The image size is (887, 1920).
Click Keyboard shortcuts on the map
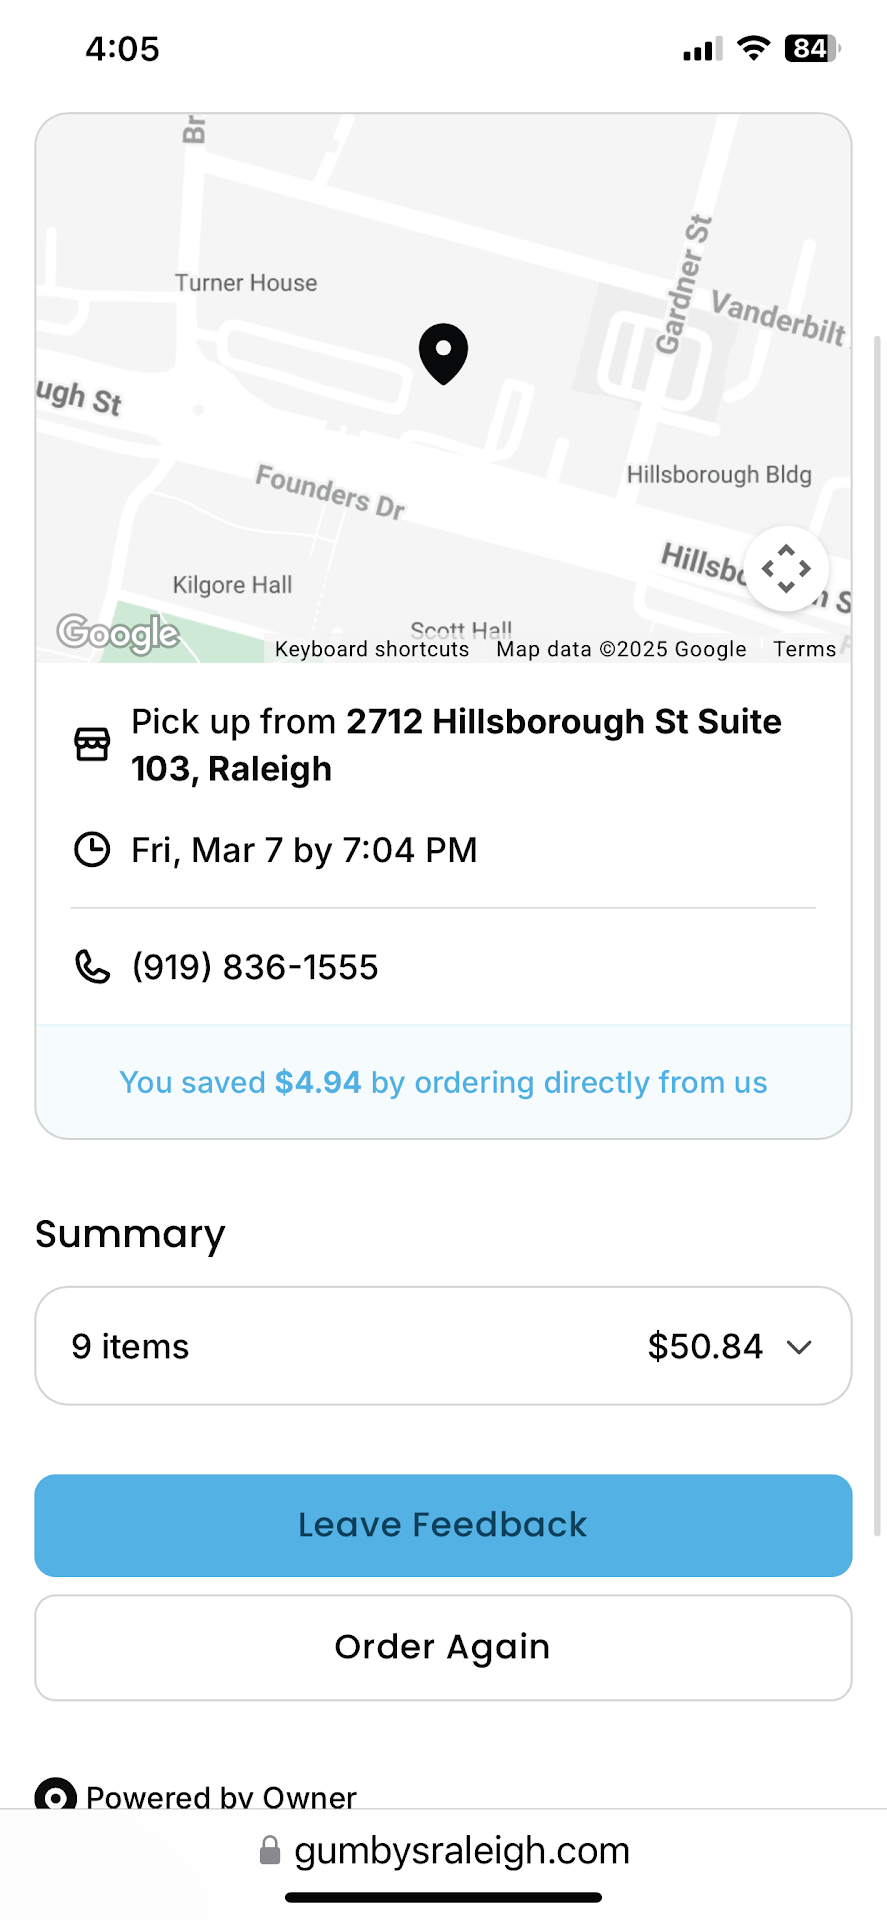[x=372, y=649]
